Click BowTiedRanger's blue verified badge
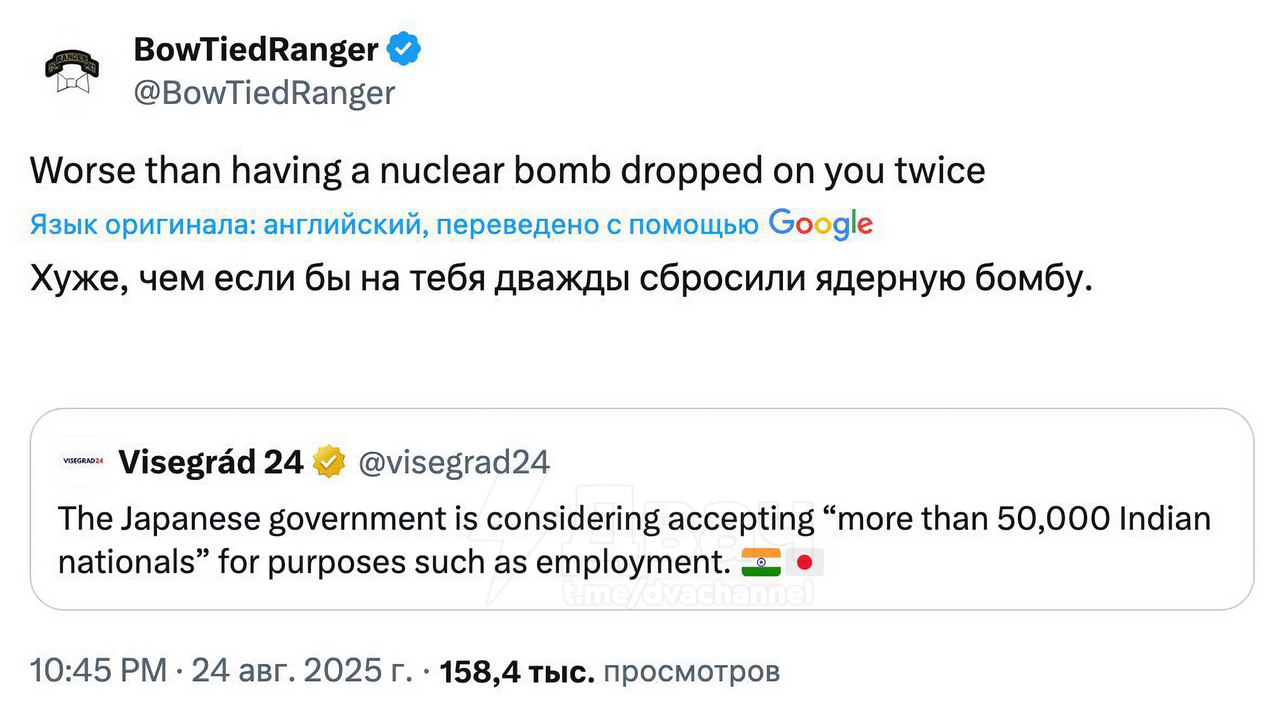This screenshot has height=715, width=1280. tap(404, 49)
